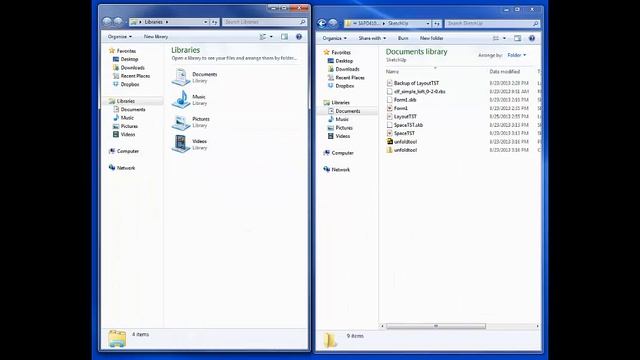Open the view options arrow in Libraries window
This screenshot has height=360, width=640.
click(271, 37)
